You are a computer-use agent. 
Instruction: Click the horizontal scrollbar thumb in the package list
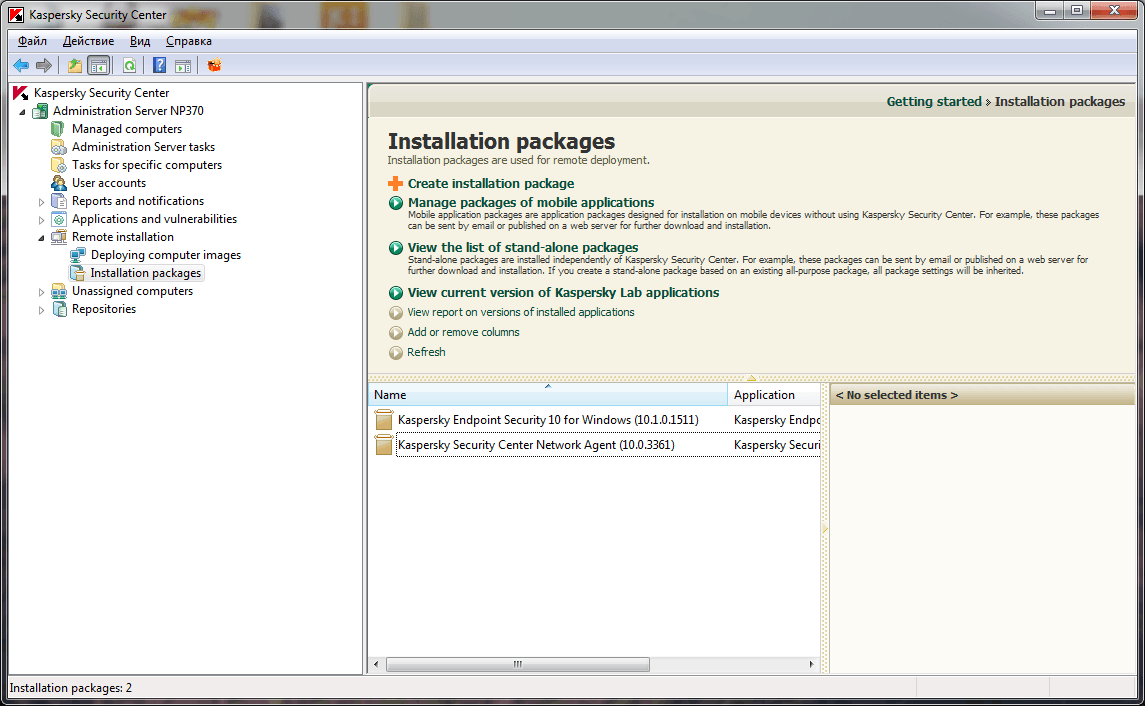click(518, 664)
